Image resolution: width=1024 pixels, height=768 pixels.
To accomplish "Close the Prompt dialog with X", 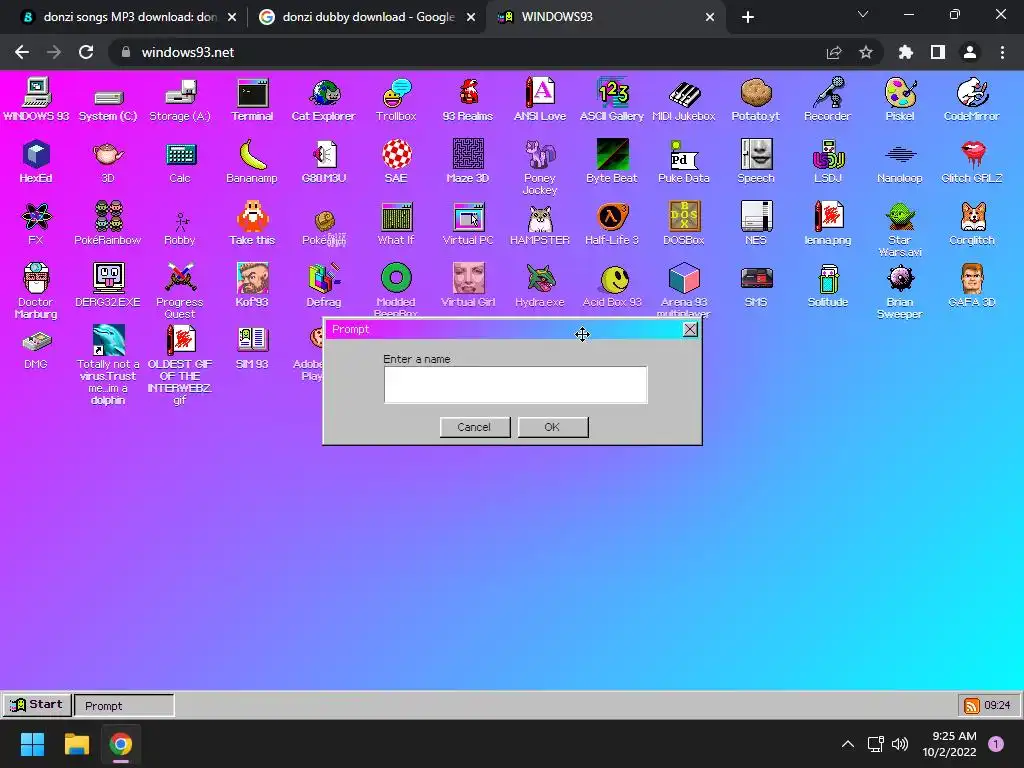I will 690,330.
